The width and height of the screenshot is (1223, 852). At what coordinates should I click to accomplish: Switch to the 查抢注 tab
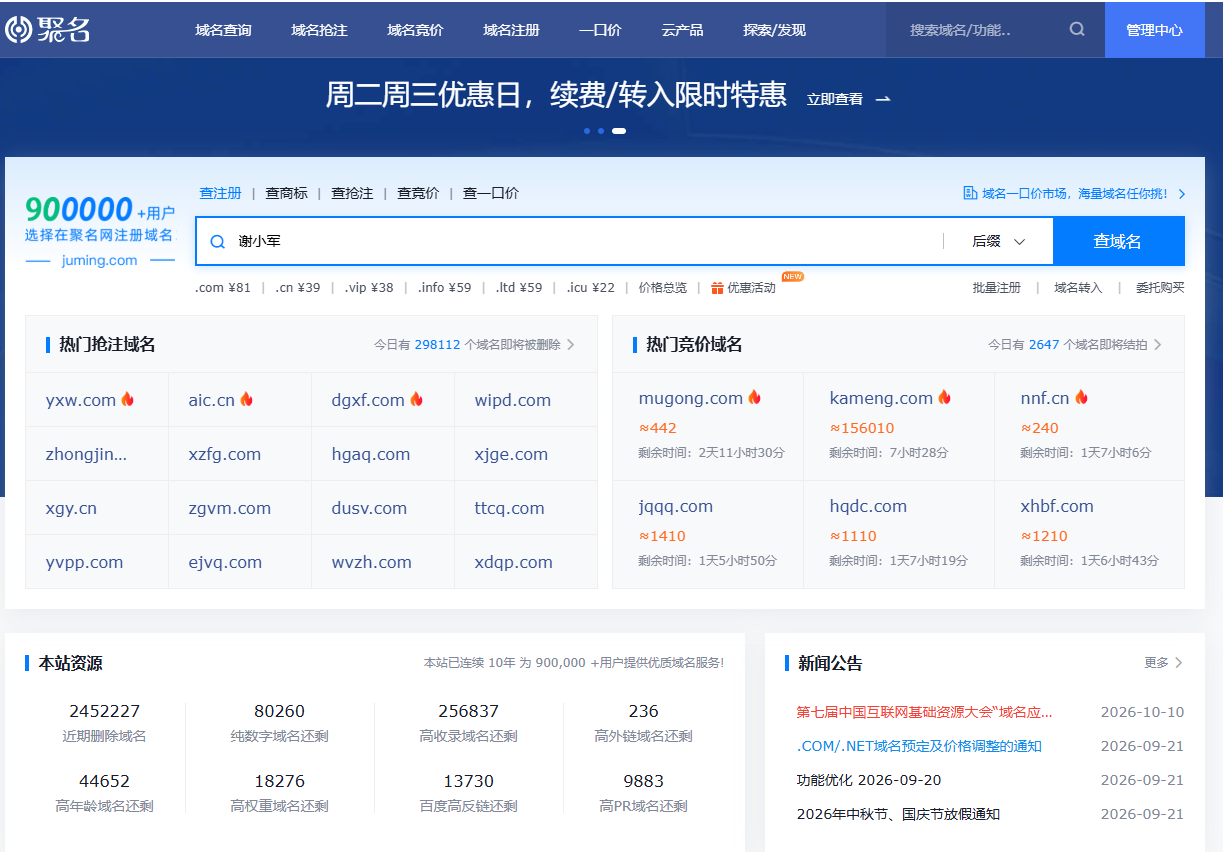[352, 193]
